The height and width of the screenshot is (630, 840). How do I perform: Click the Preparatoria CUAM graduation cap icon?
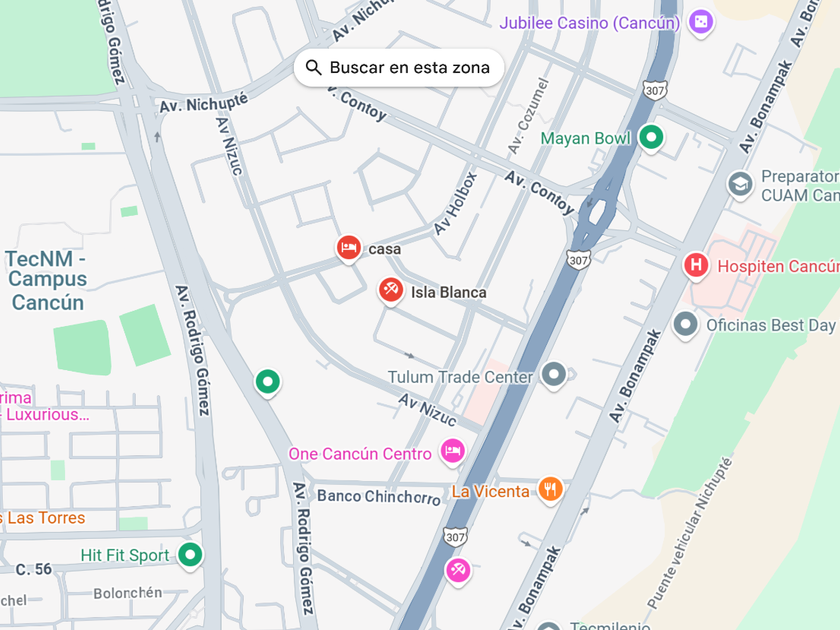[740, 185]
